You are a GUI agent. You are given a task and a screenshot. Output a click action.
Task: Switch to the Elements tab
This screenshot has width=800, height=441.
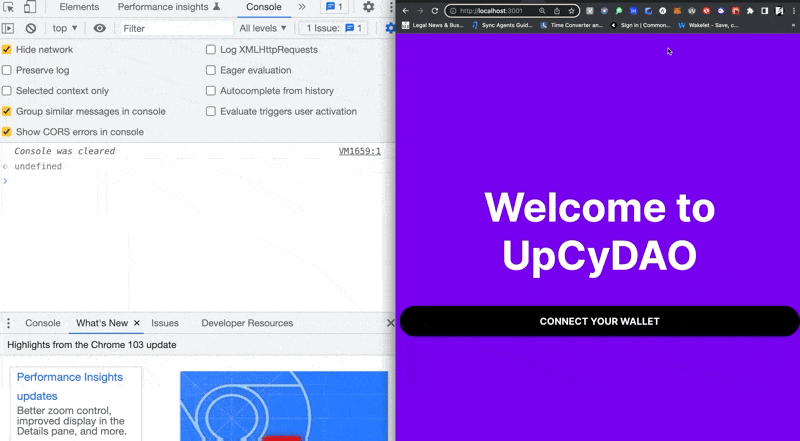click(79, 7)
